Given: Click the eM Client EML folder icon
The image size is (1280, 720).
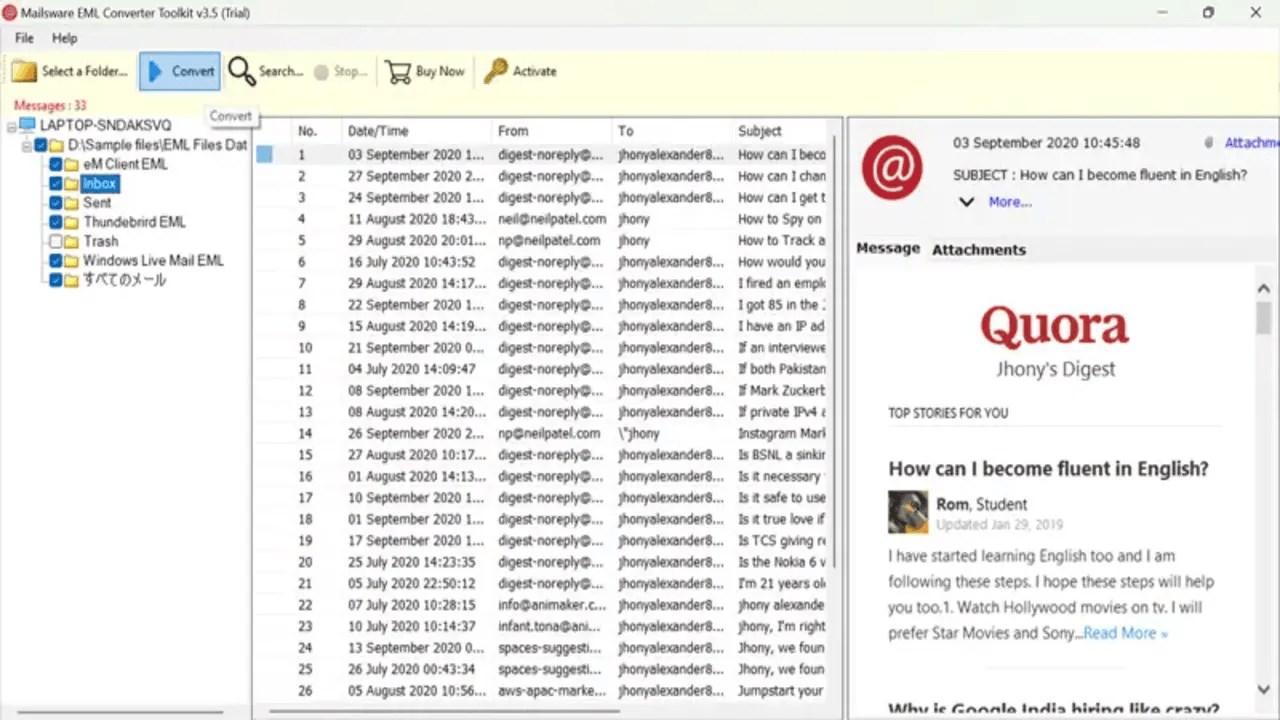Looking at the screenshot, I should (72, 165).
